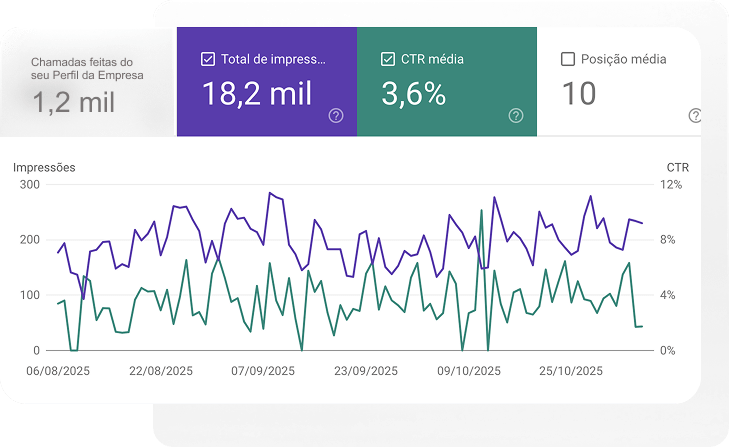The width and height of the screenshot is (729, 447).
Task: Click the 18,2 mil impressions value
Action: tap(257, 94)
